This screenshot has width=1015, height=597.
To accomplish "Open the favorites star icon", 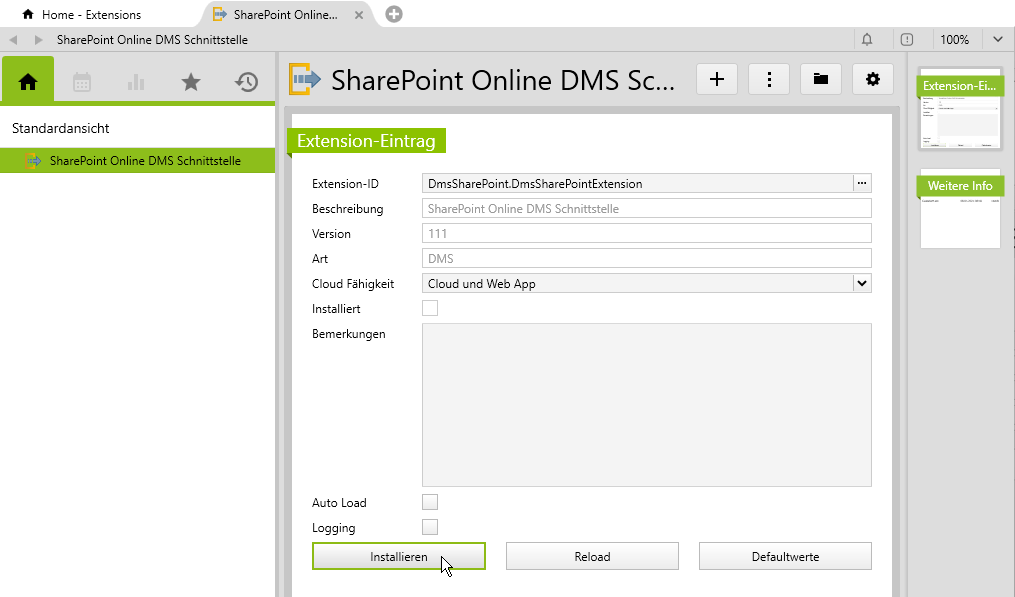I will pos(191,82).
